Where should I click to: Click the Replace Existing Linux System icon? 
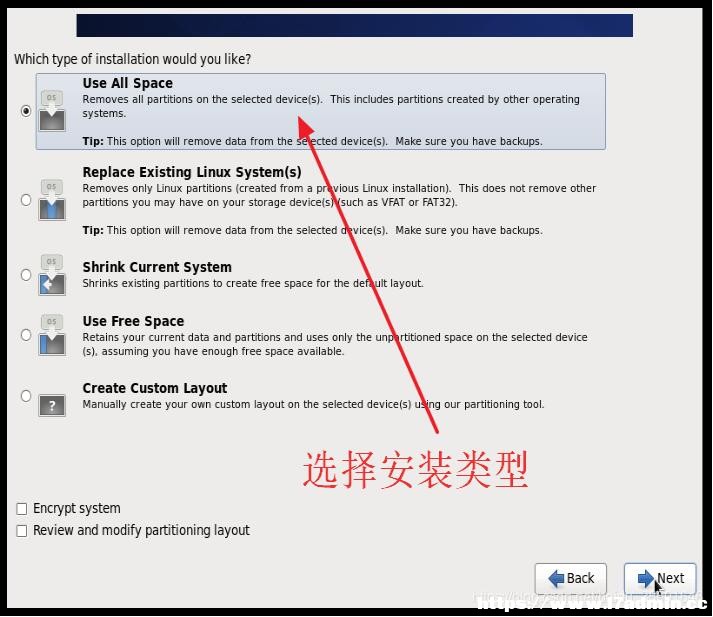[x=52, y=200]
